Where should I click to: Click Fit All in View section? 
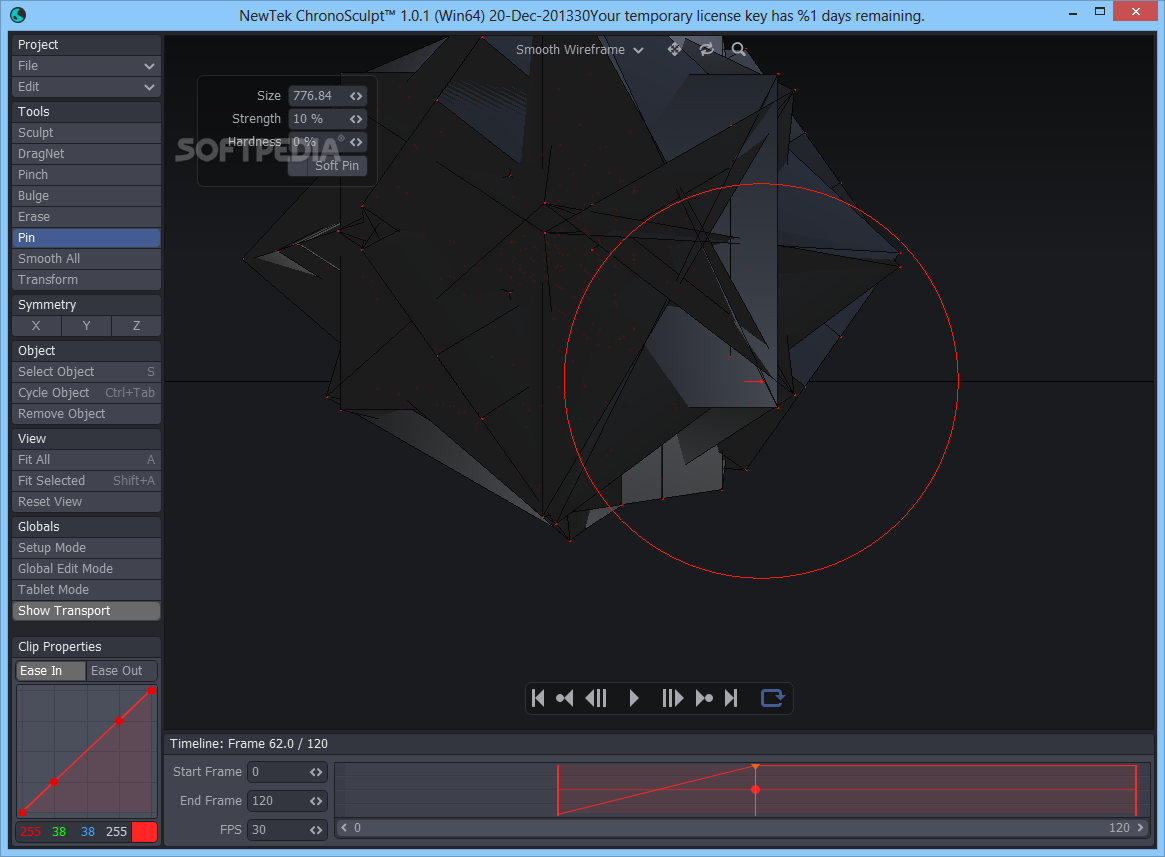(x=86, y=460)
